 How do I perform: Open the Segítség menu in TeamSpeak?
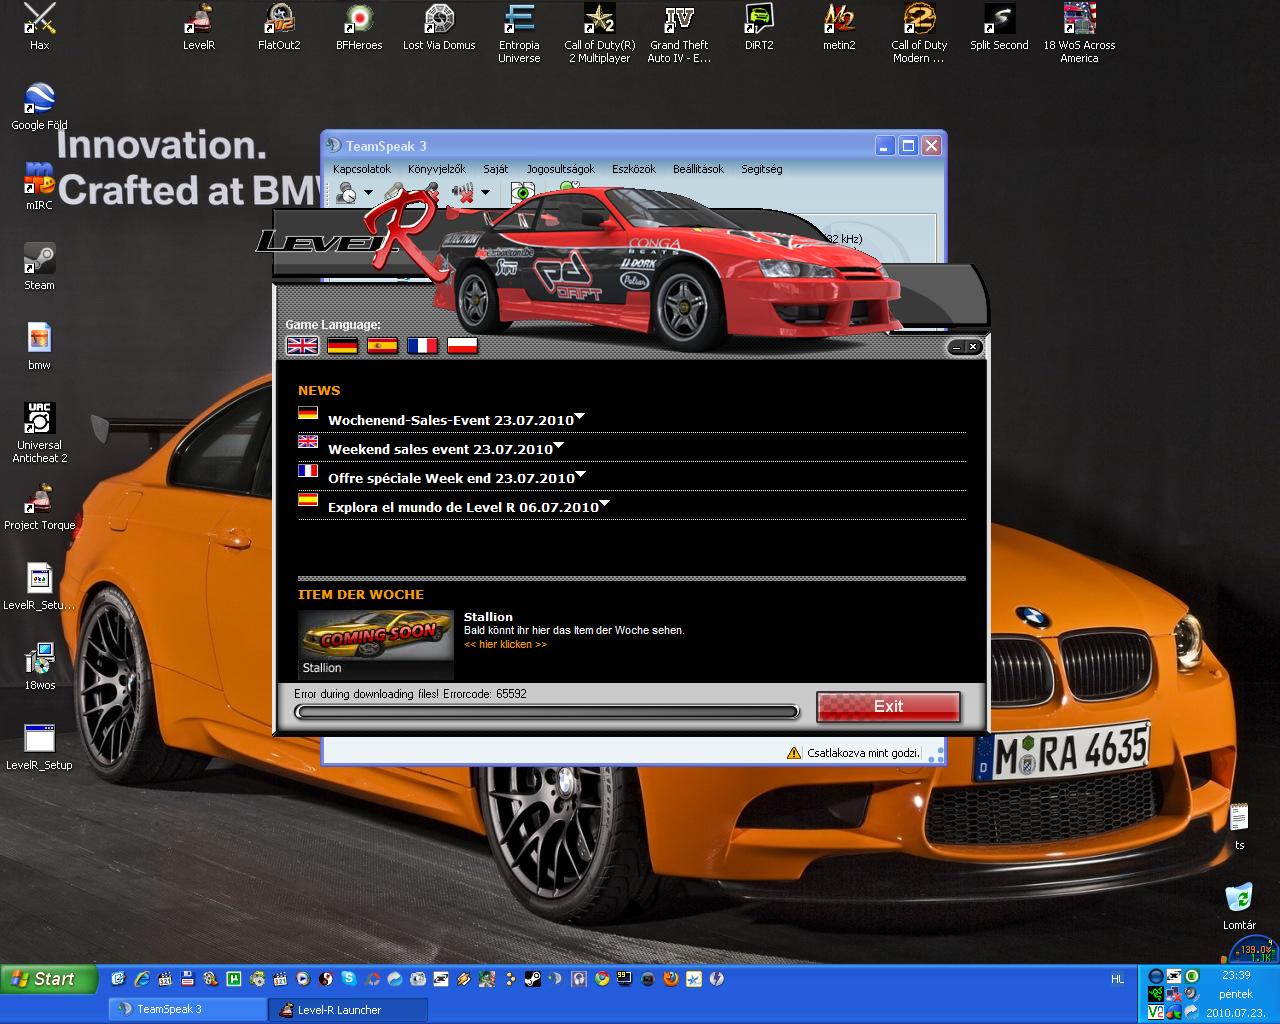762,169
